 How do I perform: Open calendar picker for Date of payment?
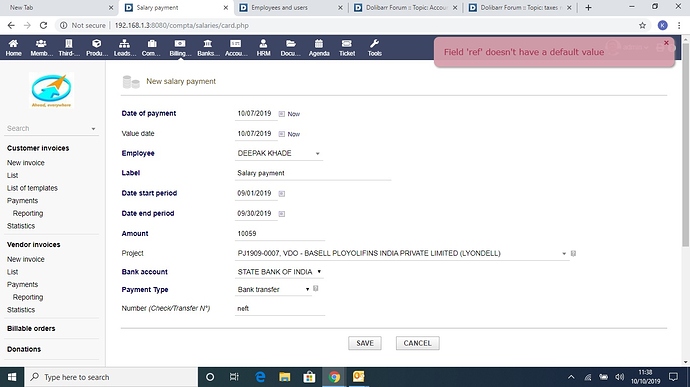282,114
